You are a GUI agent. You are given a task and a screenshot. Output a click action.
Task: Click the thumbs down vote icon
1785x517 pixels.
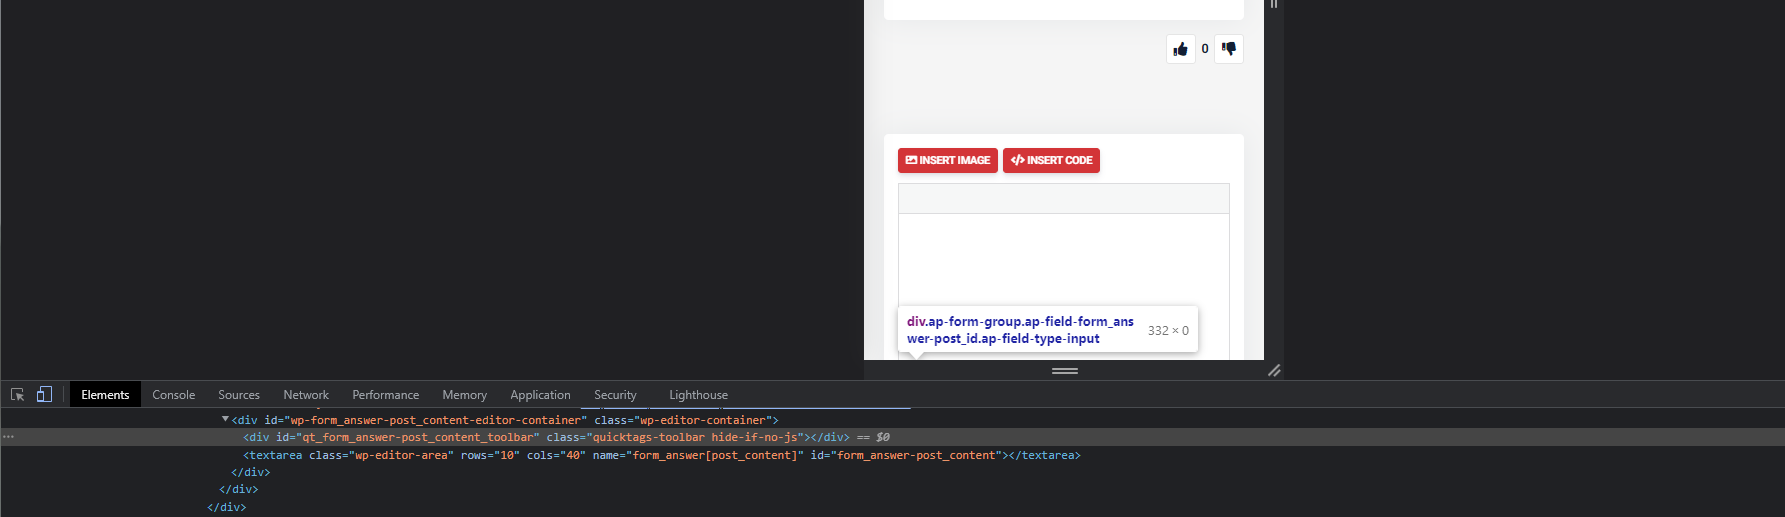1229,49
